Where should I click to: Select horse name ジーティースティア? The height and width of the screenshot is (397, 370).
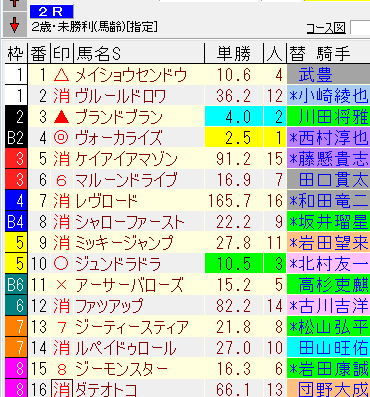pyautogui.click(x=132, y=327)
